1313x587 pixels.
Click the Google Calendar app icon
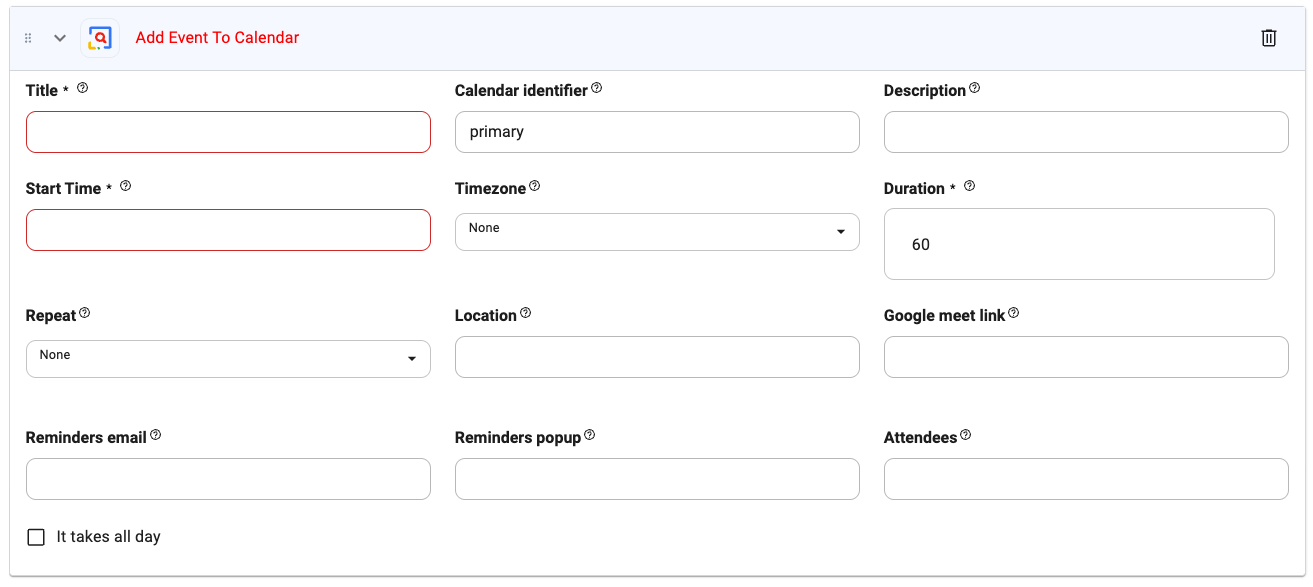(100, 38)
